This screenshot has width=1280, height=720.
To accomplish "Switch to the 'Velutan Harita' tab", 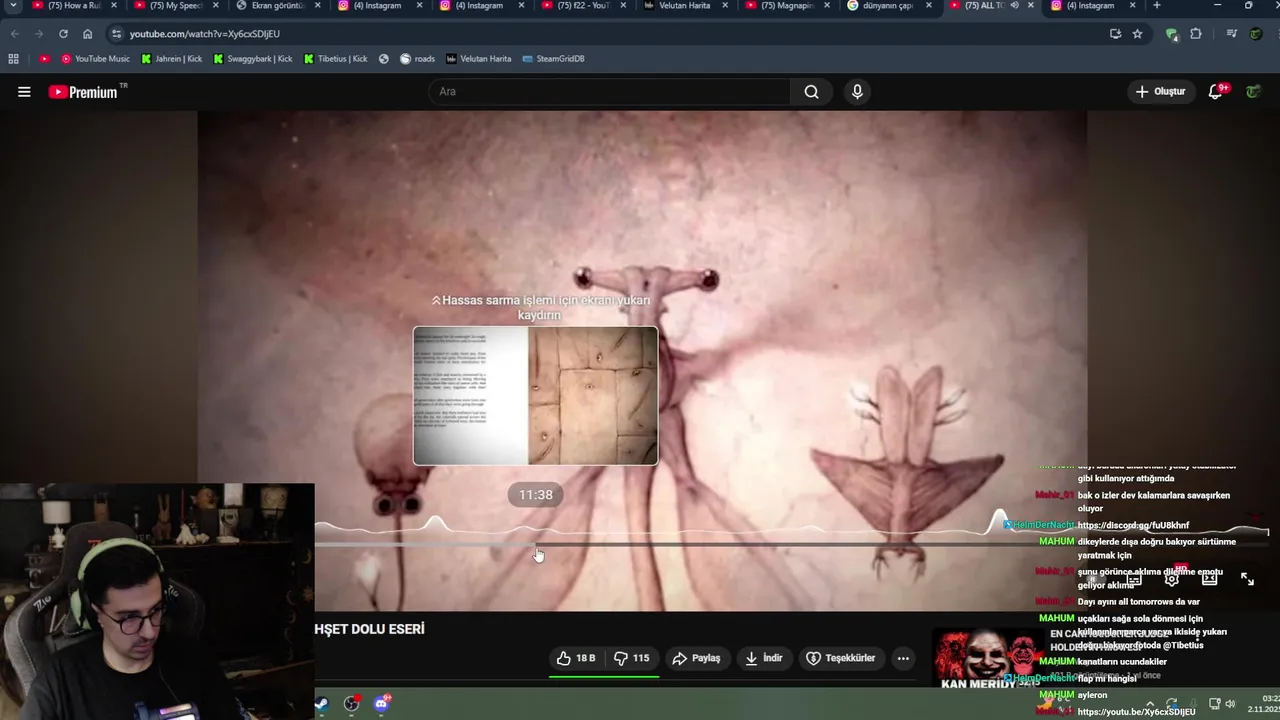I will click(x=687, y=6).
